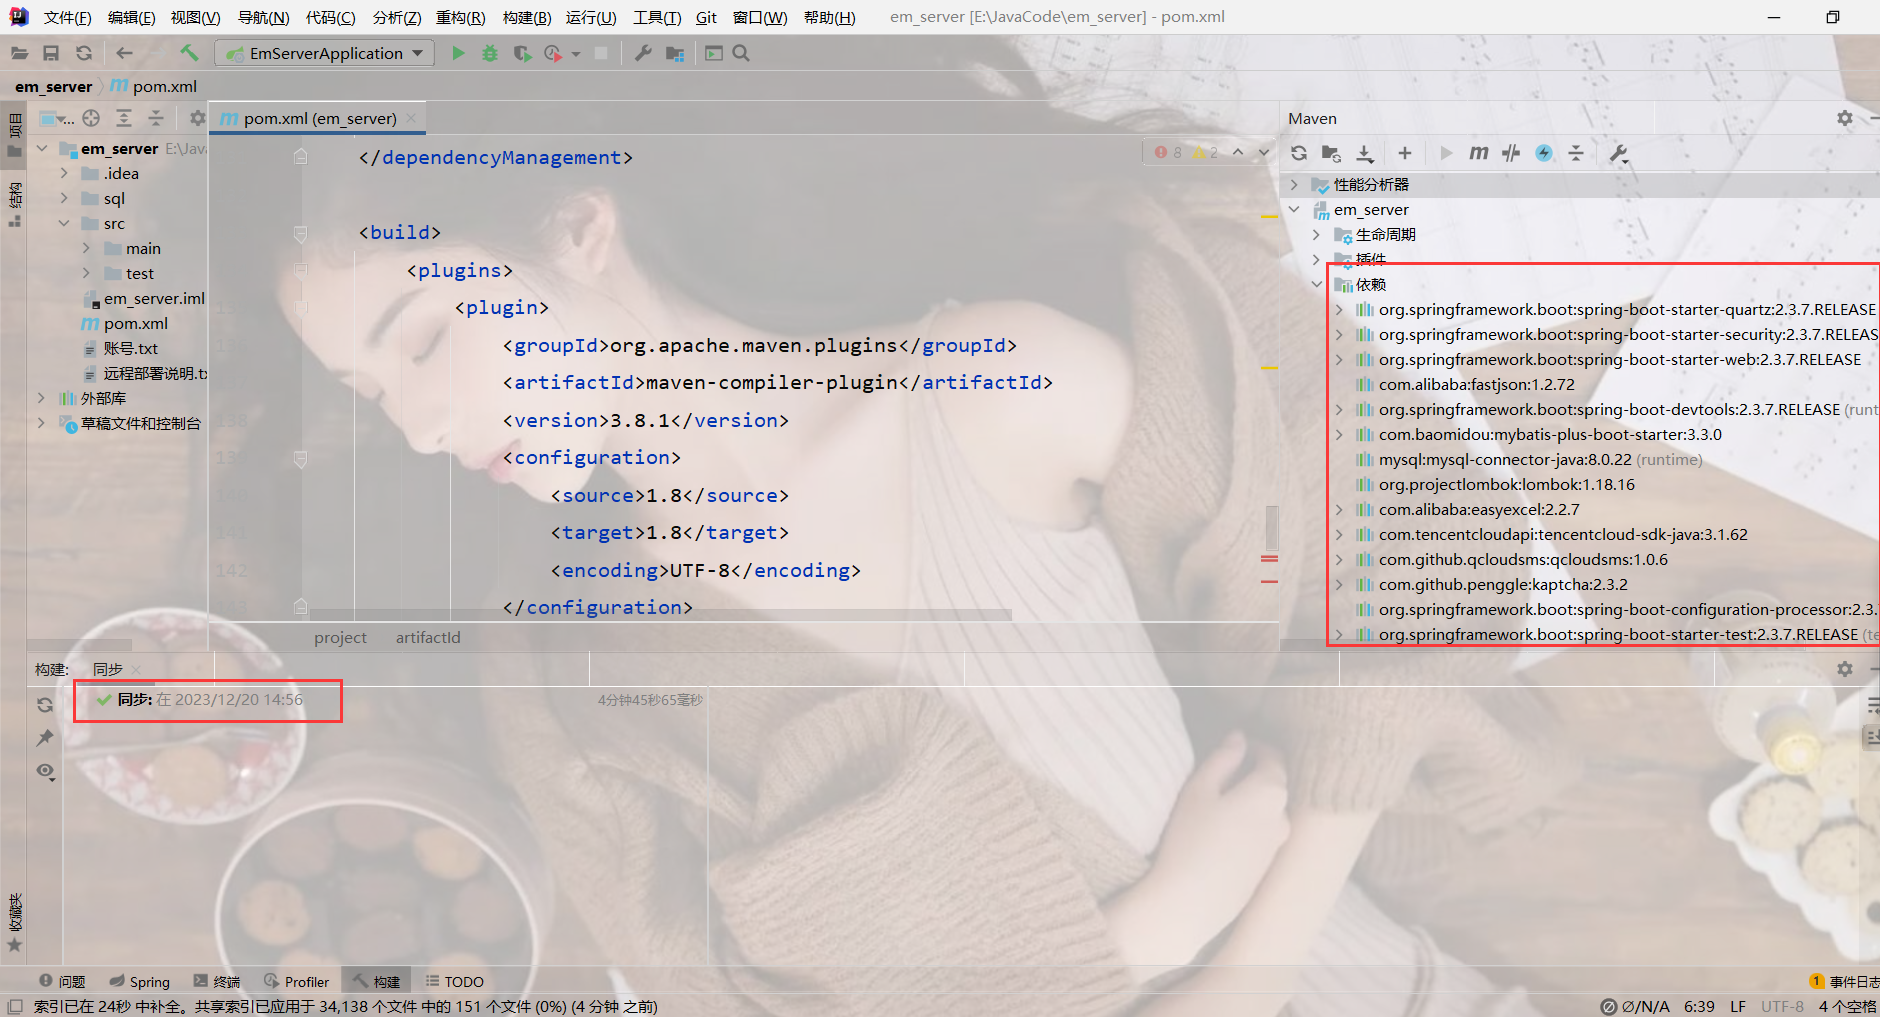
Task: Run EmServerApplication with green play button
Action: [x=458, y=53]
